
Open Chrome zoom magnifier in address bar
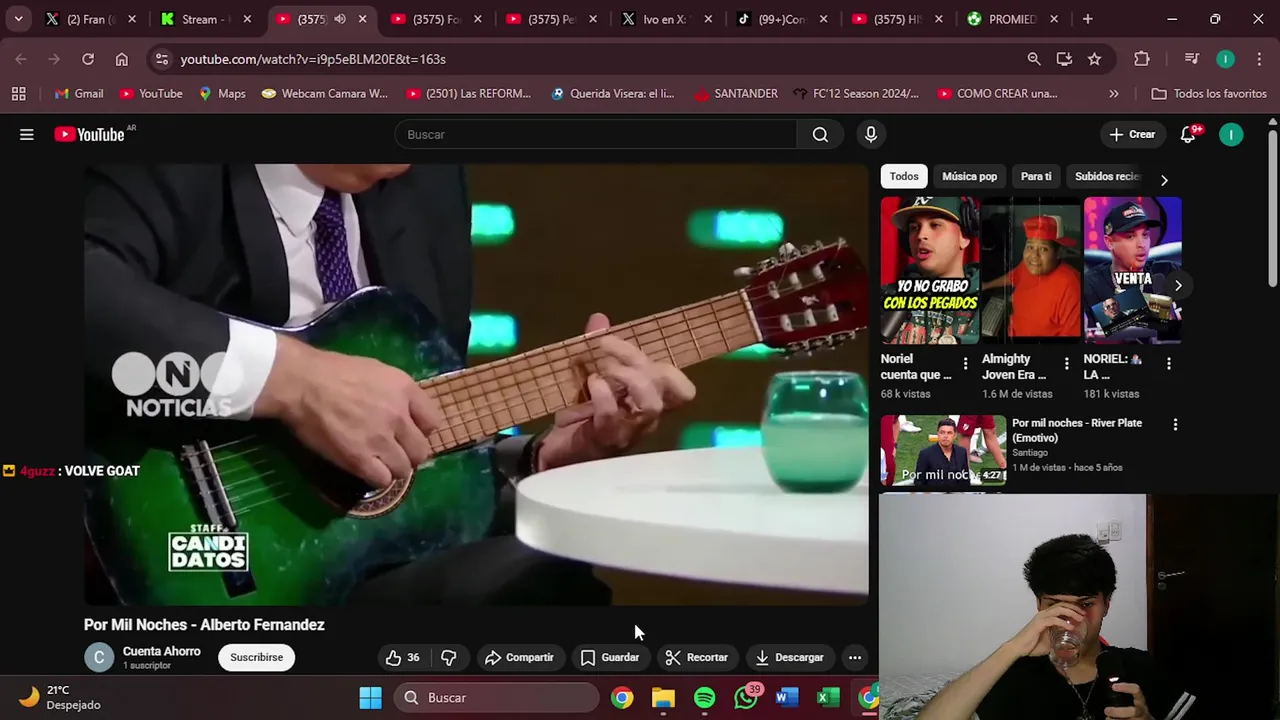tap(1034, 59)
